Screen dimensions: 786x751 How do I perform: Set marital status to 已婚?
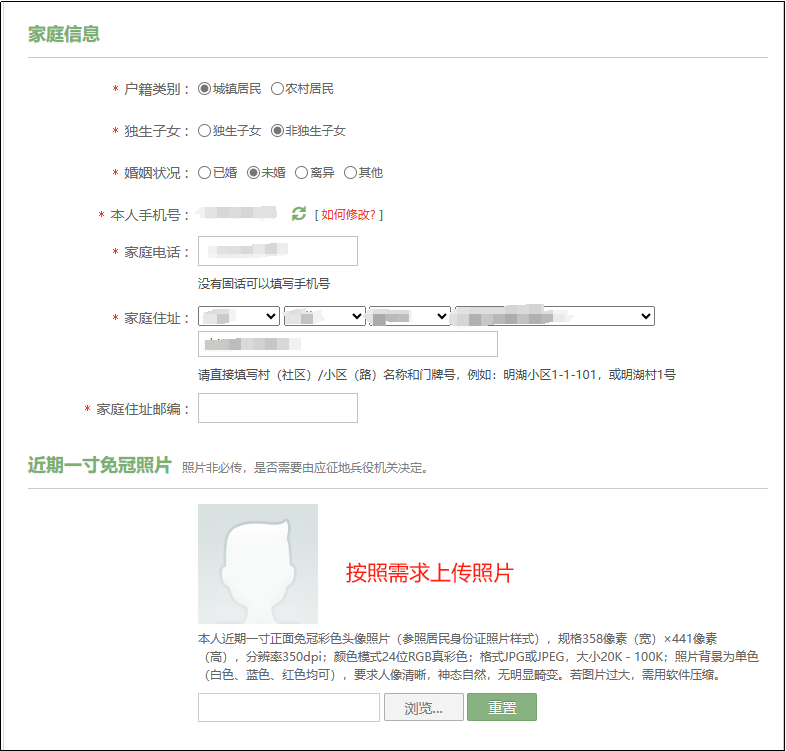[205, 173]
